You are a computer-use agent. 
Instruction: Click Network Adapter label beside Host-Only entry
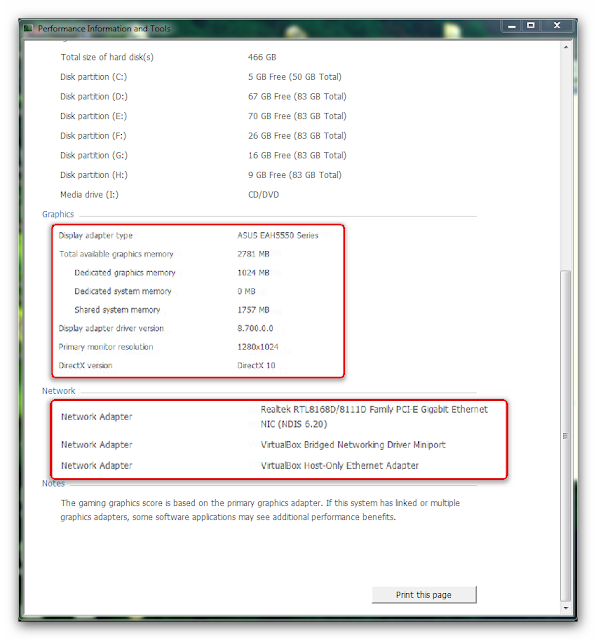click(97, 465)
